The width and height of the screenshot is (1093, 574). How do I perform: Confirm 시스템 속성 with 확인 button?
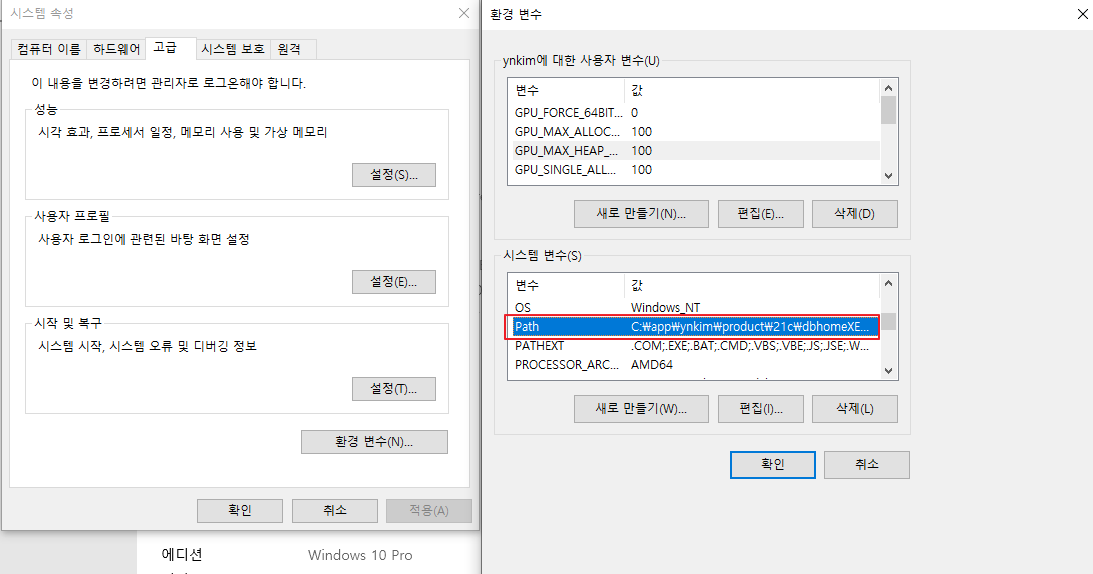point(240,511)
